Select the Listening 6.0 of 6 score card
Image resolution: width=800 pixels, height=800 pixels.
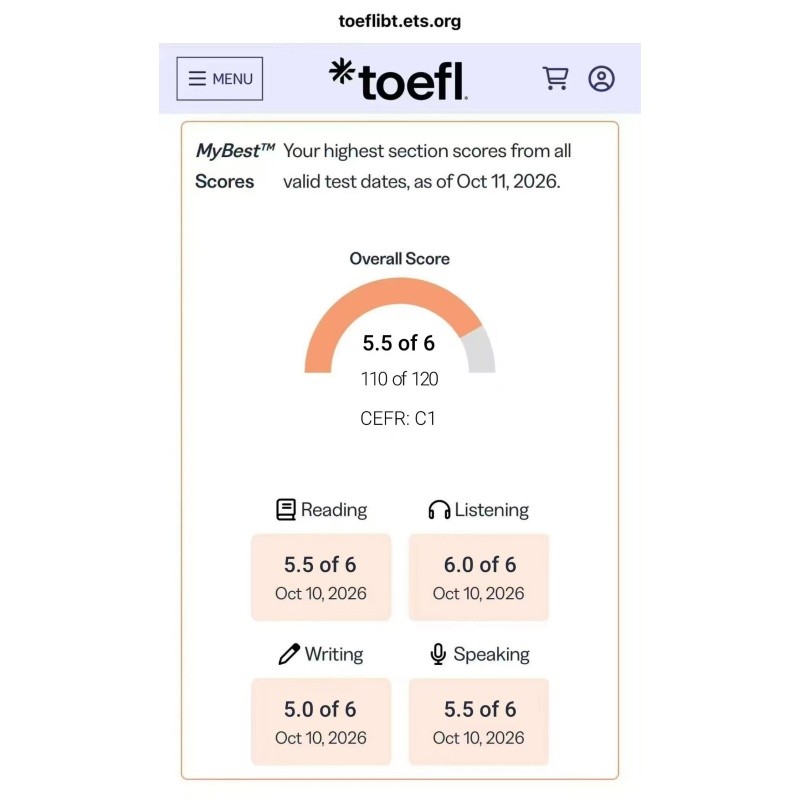tap(479, 578)
